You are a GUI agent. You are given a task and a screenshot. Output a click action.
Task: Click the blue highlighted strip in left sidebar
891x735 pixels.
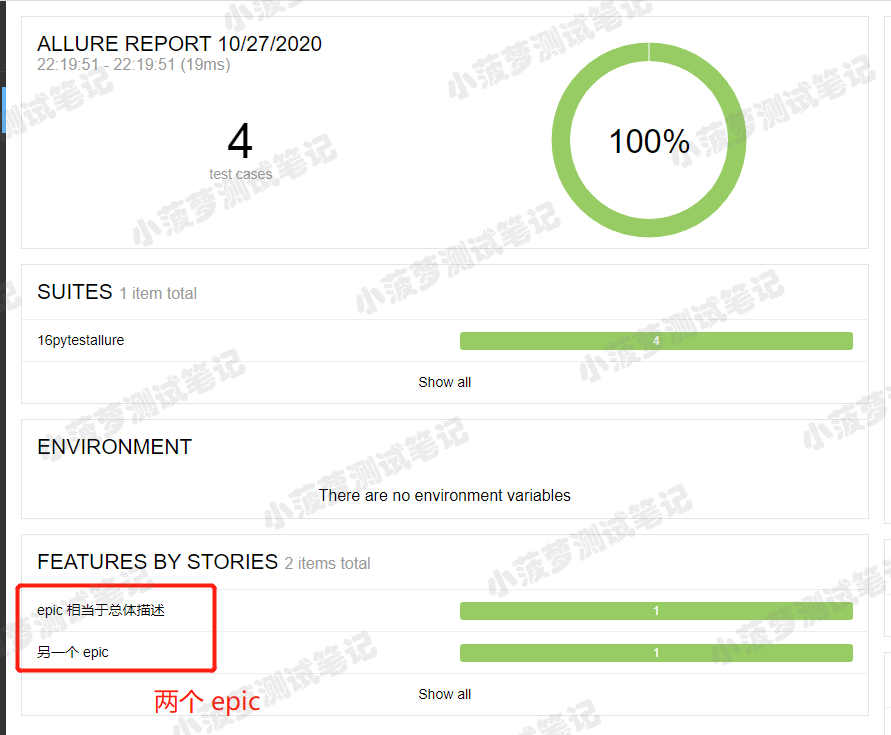3,110
